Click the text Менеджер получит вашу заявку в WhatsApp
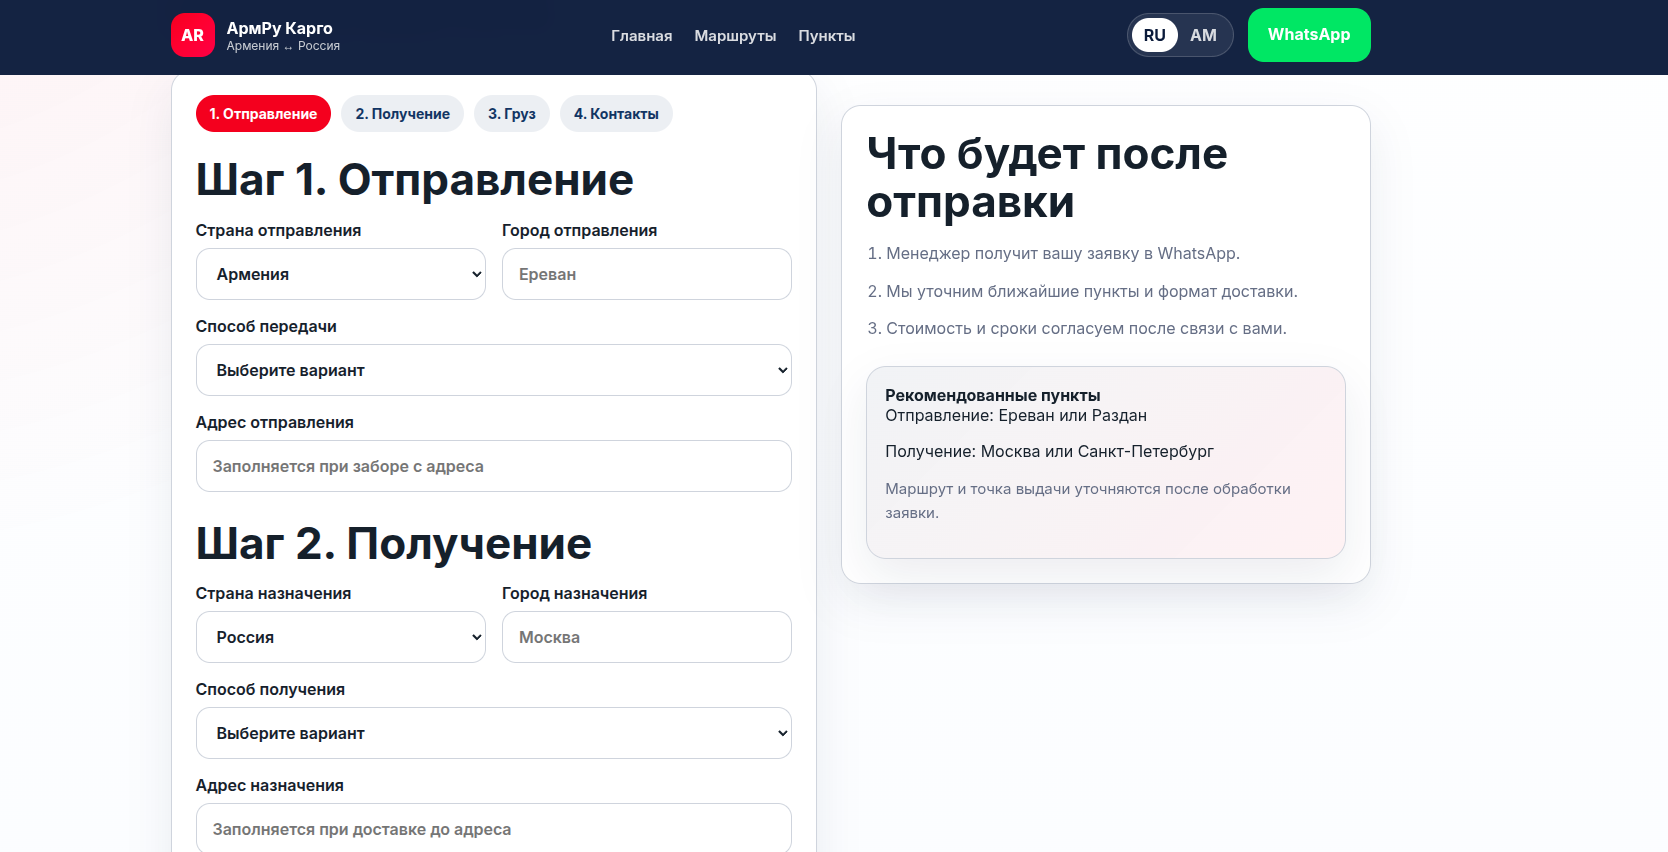 [x=1063, y=254]
